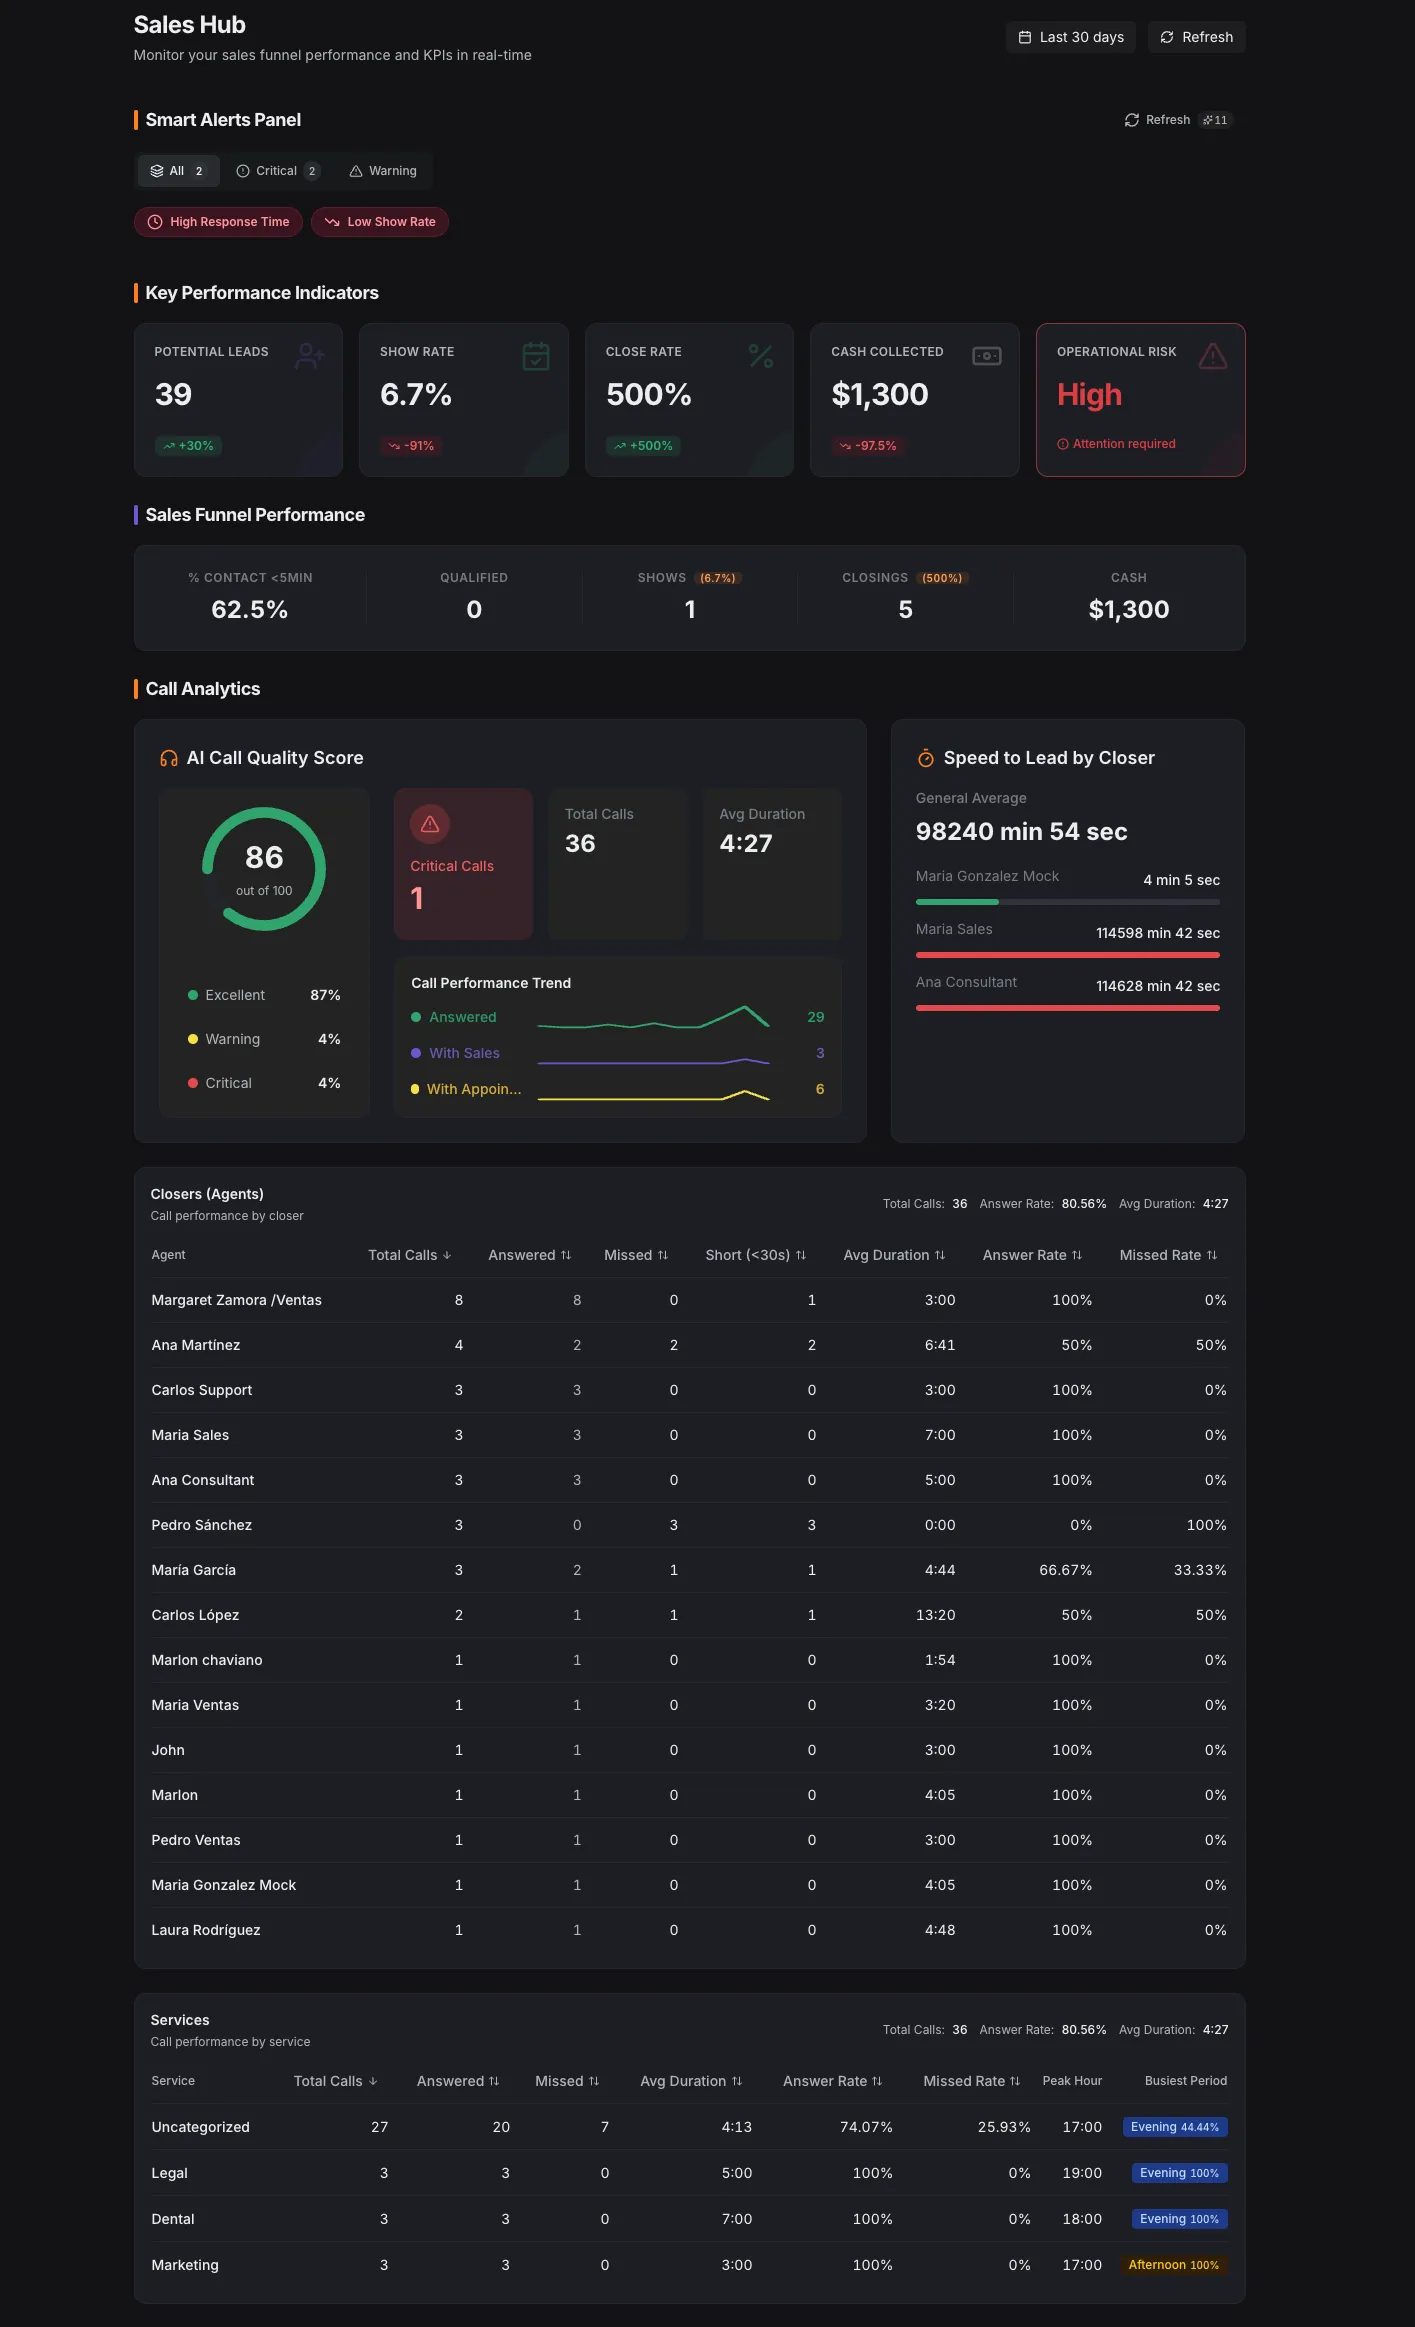Sort Services table by Total Calls
Image resolution: width=1415 pixels, height=2327 pixels.
[x=336, y=2081]
